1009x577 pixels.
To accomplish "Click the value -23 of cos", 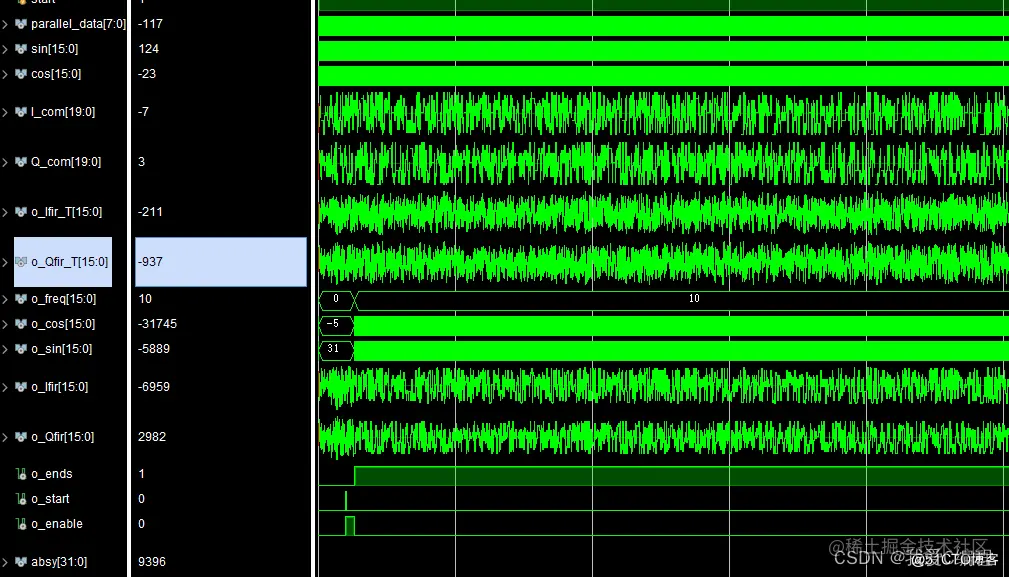I will [x=147, y=74].
